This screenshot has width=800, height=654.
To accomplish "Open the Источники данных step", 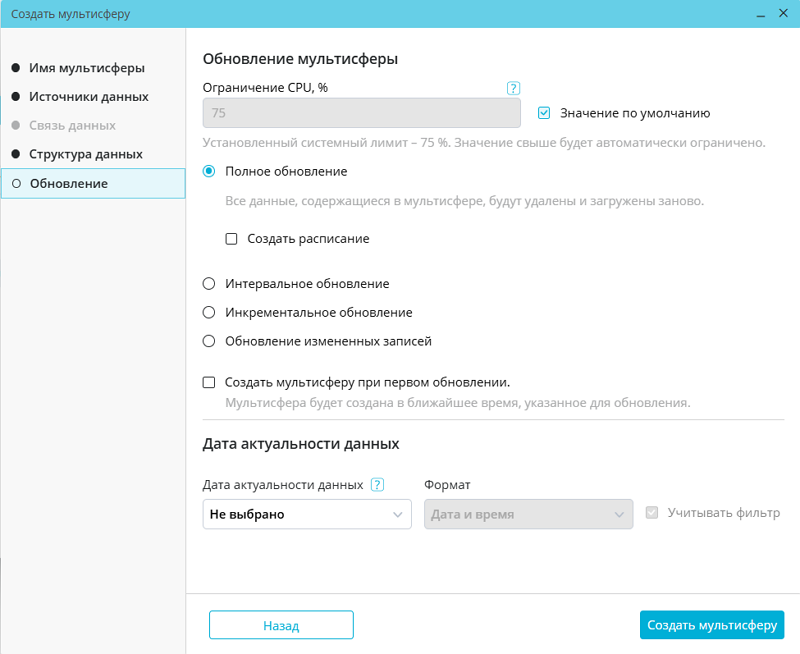I will (89, 97).
